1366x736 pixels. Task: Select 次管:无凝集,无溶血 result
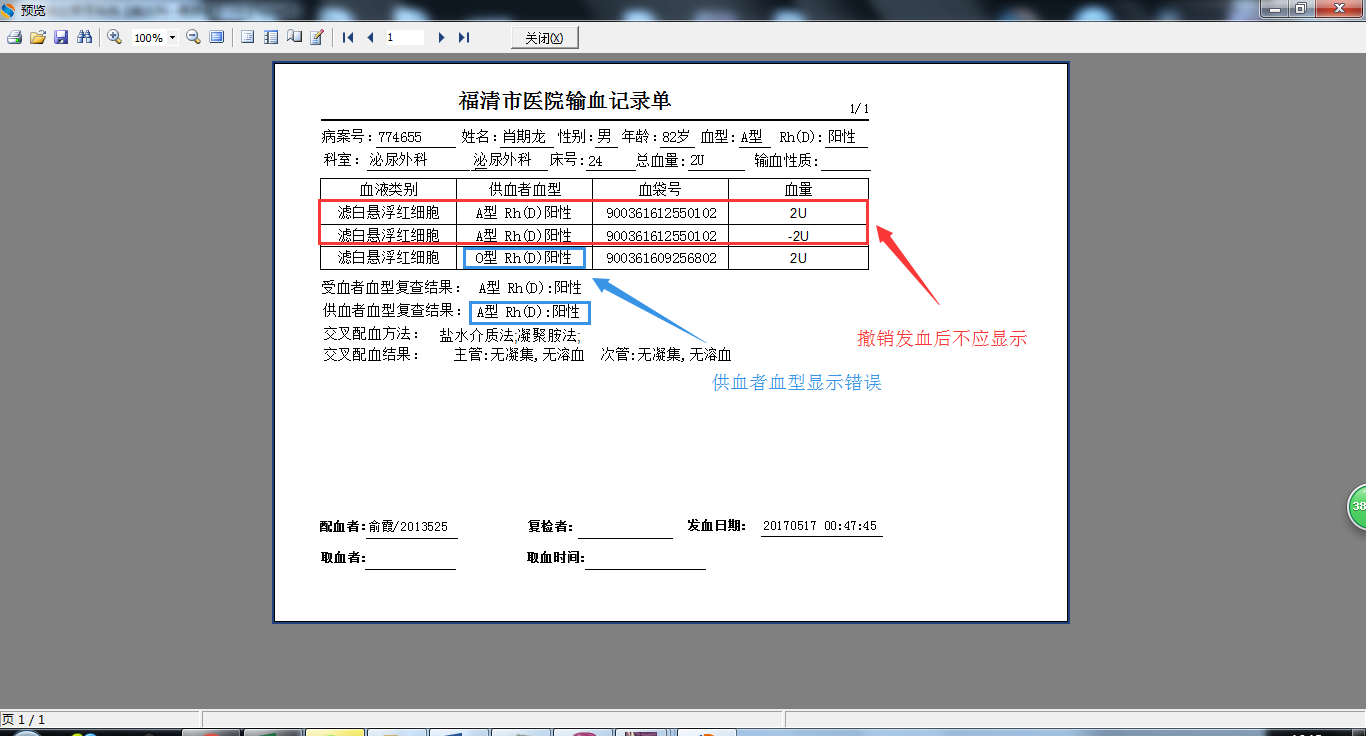666,354
